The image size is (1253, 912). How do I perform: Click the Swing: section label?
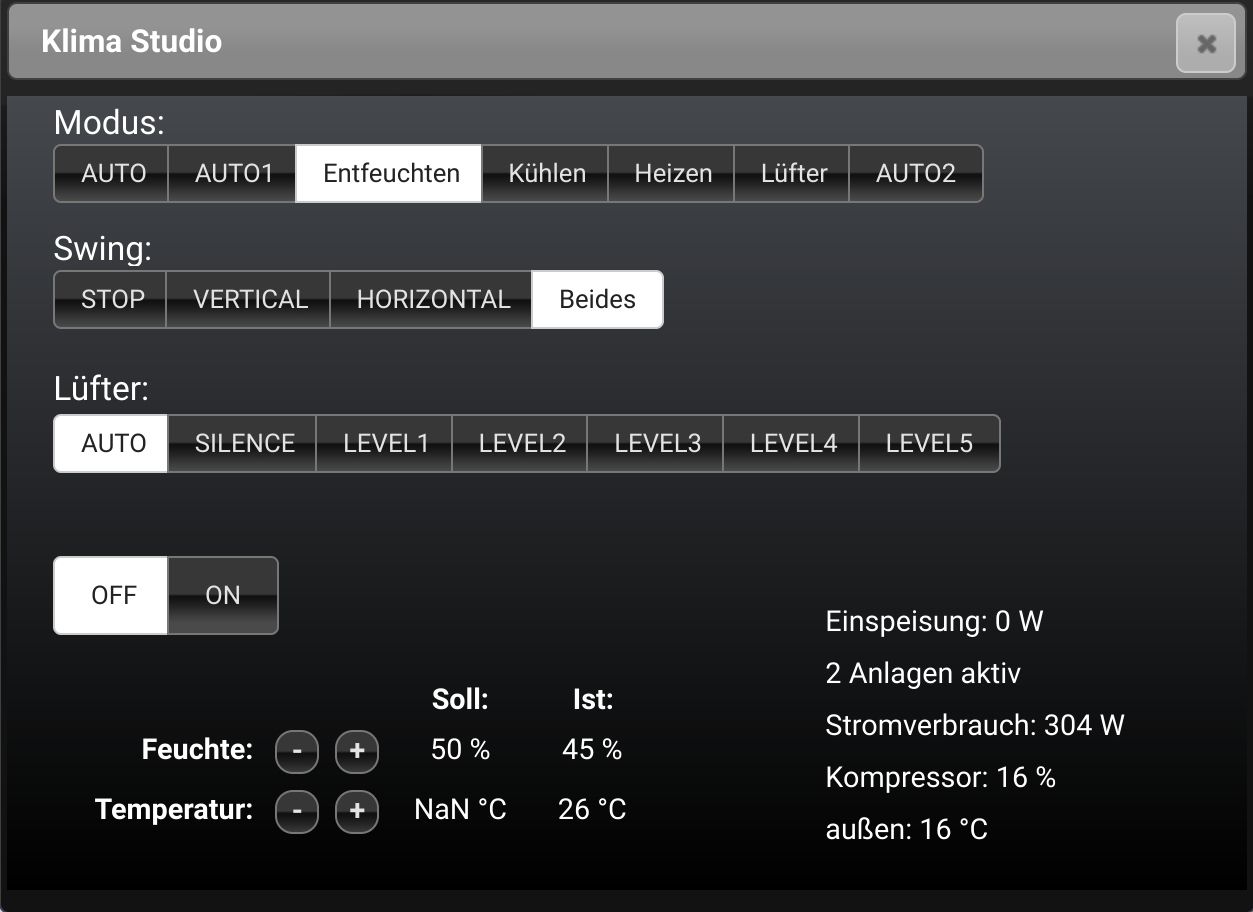[103, 249]
